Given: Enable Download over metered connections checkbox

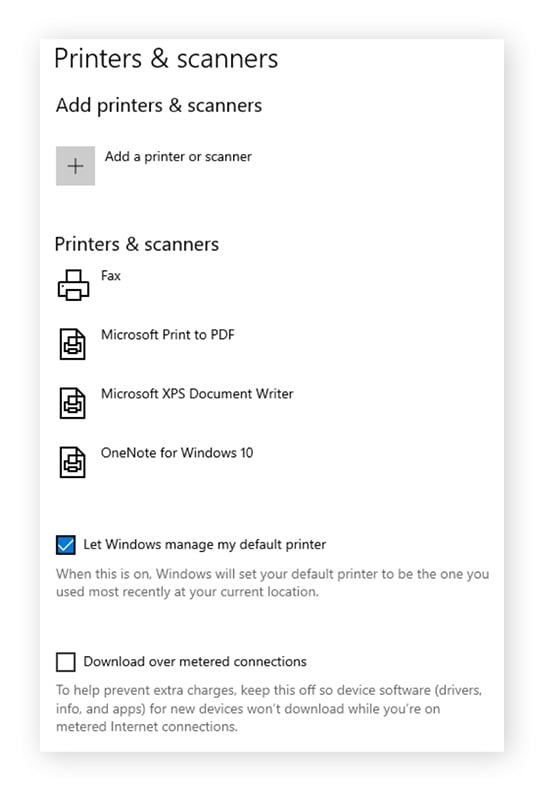Looking at the screenshot, I should pyautogui.click(x=66, y=662).
